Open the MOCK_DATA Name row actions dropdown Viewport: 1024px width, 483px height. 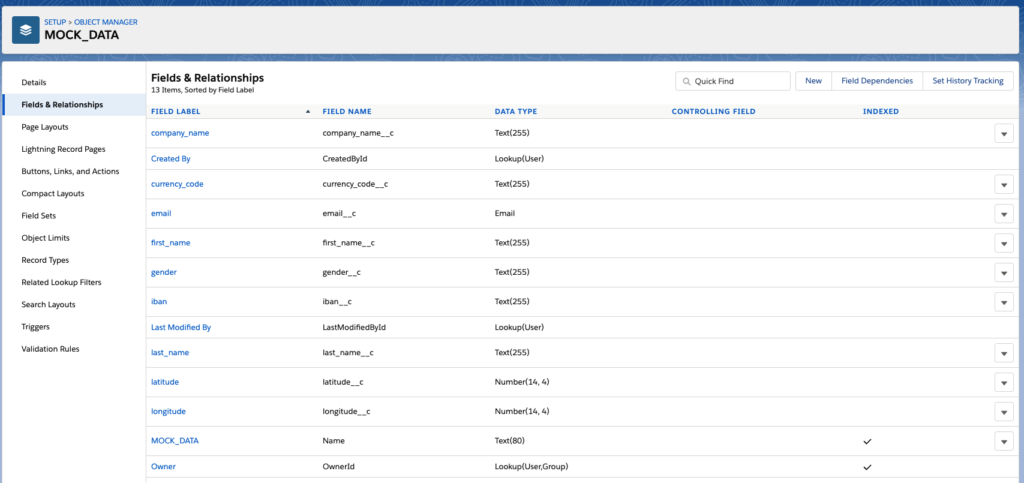point(1004,441)
